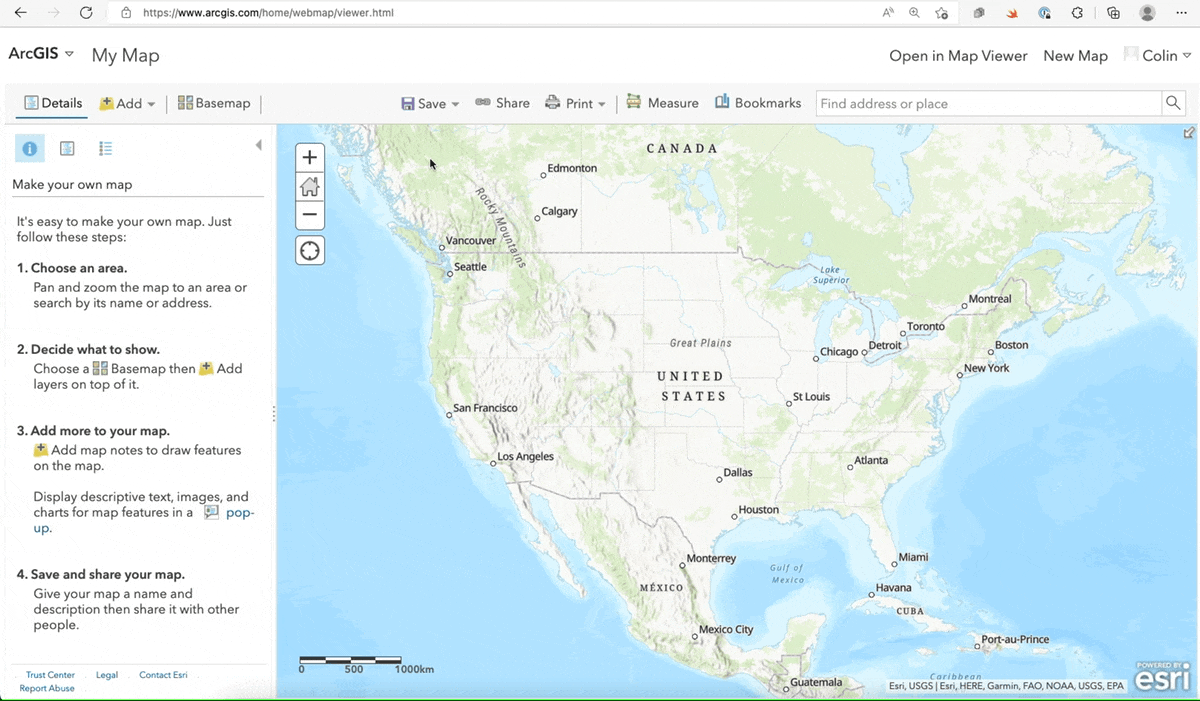Open the Print dropdown menu

pyautogui.click(x=575, y=103)
